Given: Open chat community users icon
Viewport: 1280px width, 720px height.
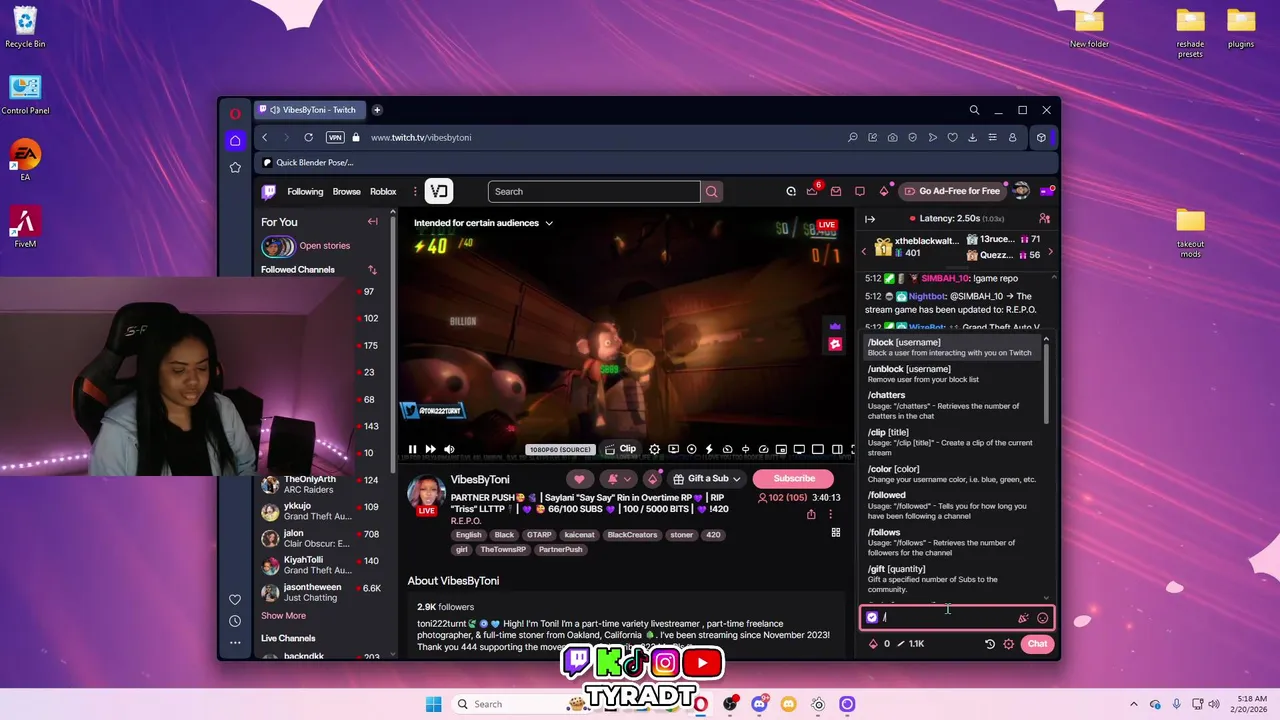Looking at the screenshot, I should point(1044,219).
